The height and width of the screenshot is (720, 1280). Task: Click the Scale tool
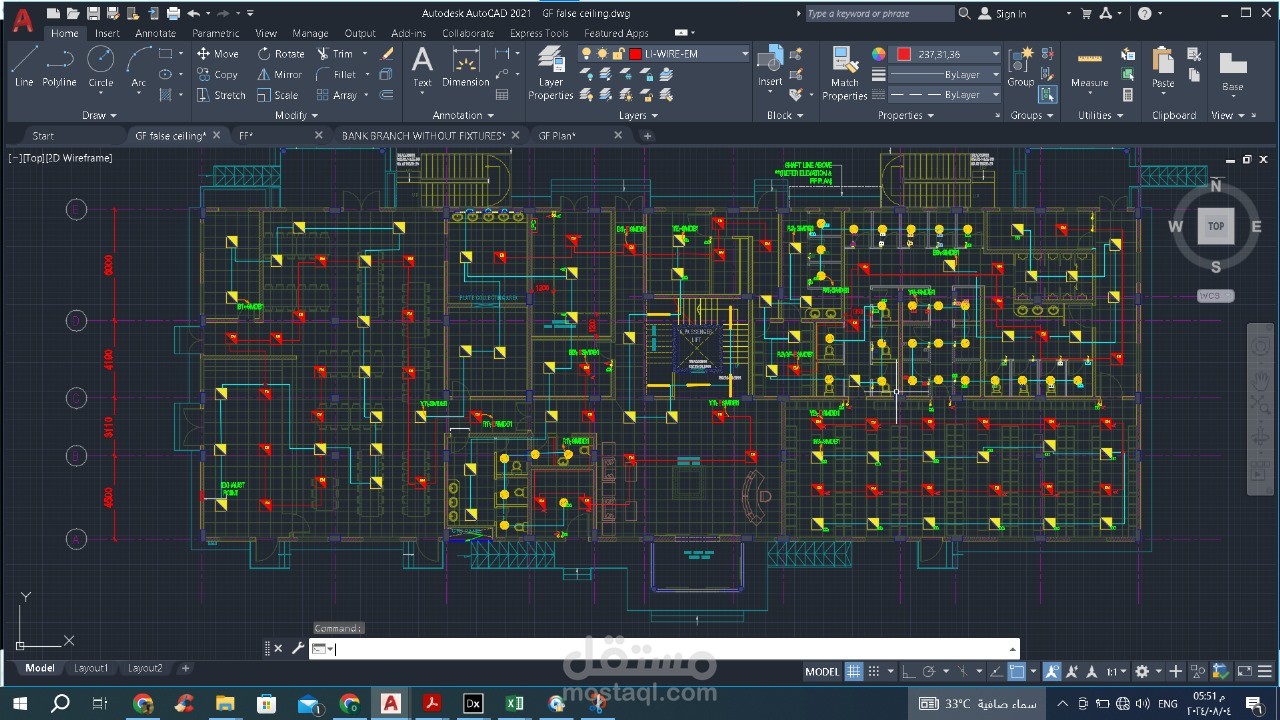278,95
